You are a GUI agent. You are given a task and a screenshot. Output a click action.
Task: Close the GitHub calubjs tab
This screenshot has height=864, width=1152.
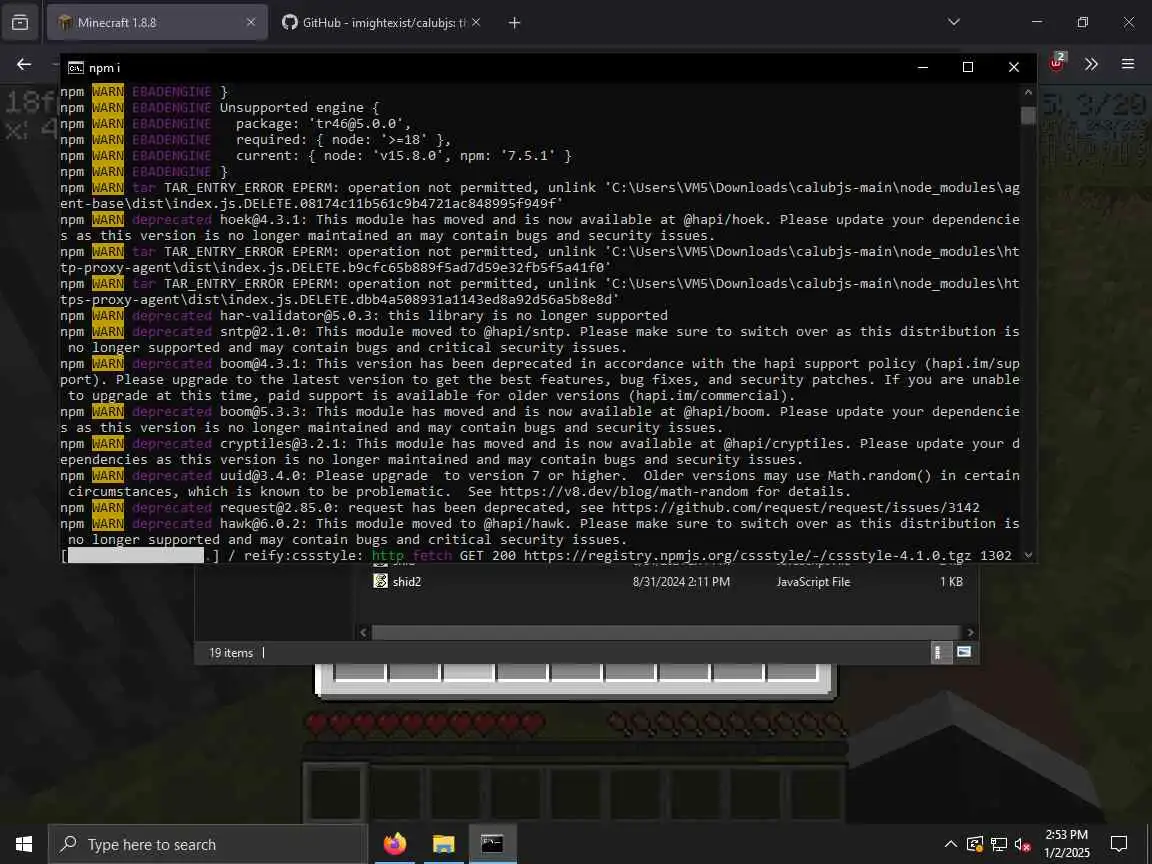(x=476, y=23)
